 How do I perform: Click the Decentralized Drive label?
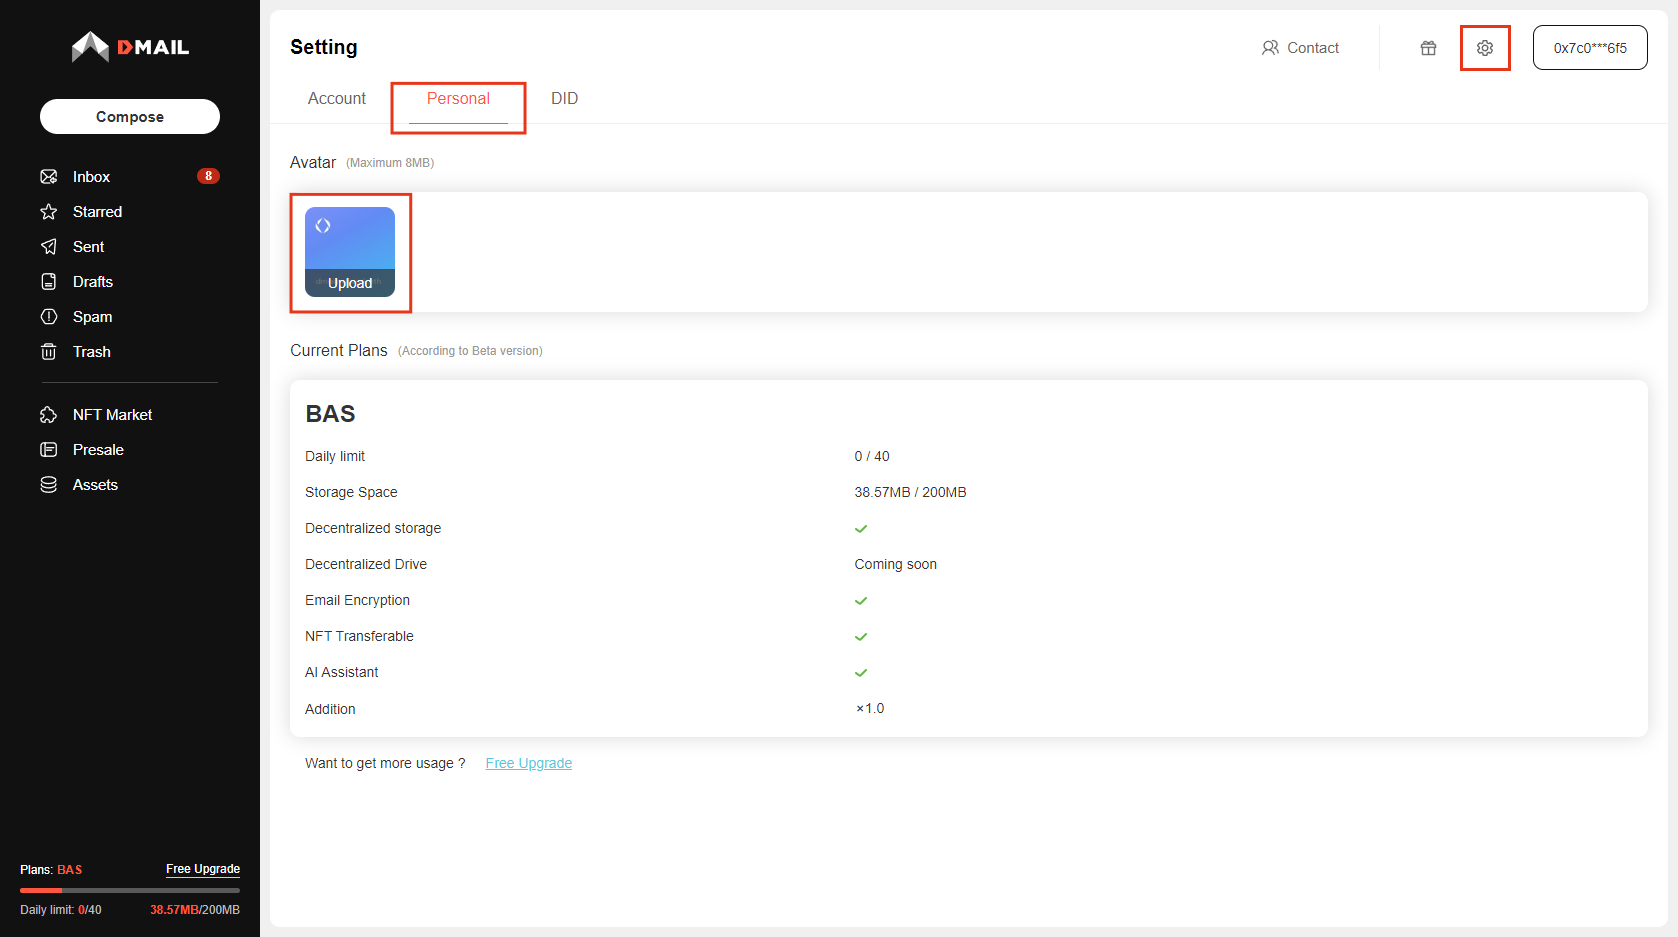tap(366, 564)
